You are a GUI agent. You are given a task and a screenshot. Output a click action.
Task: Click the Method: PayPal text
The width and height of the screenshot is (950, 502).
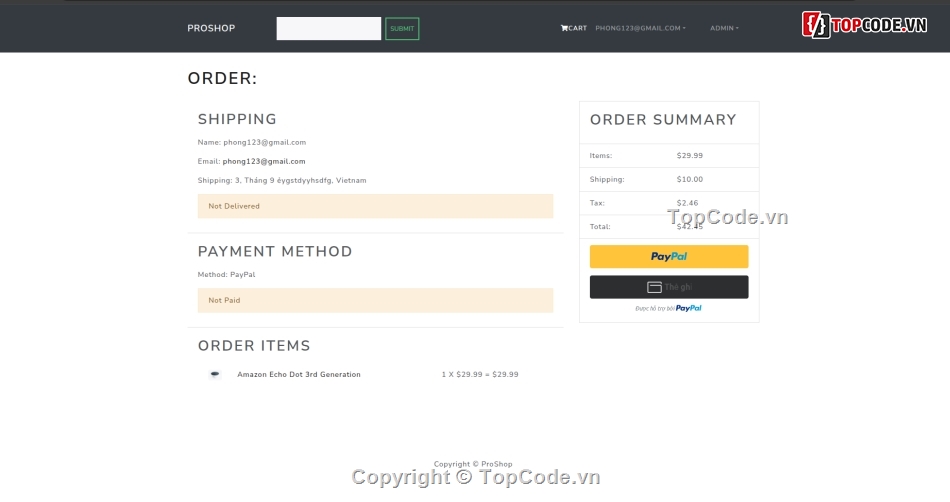226,274
